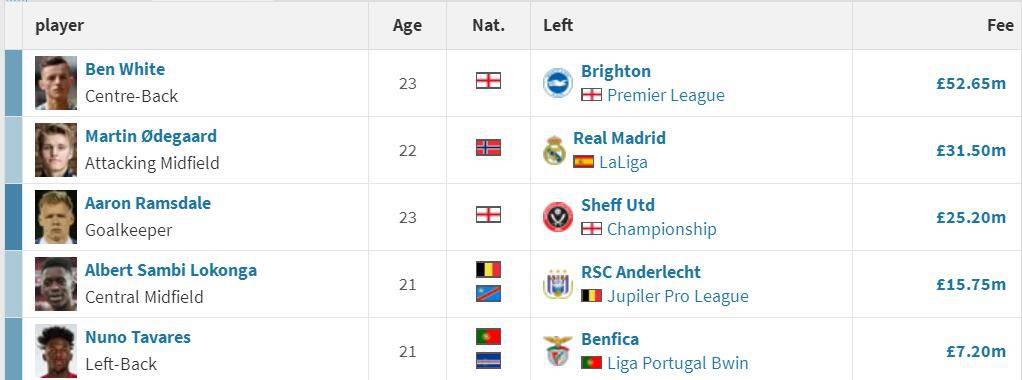This screenshot has width=1022, height=380.
Task: Click the Brighton club crest icon
Action: coord(558,83)
